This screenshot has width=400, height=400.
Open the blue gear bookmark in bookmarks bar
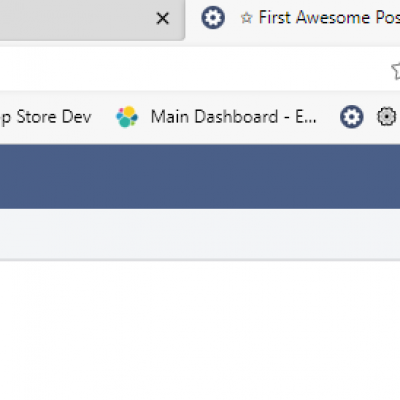coord(352,117)
